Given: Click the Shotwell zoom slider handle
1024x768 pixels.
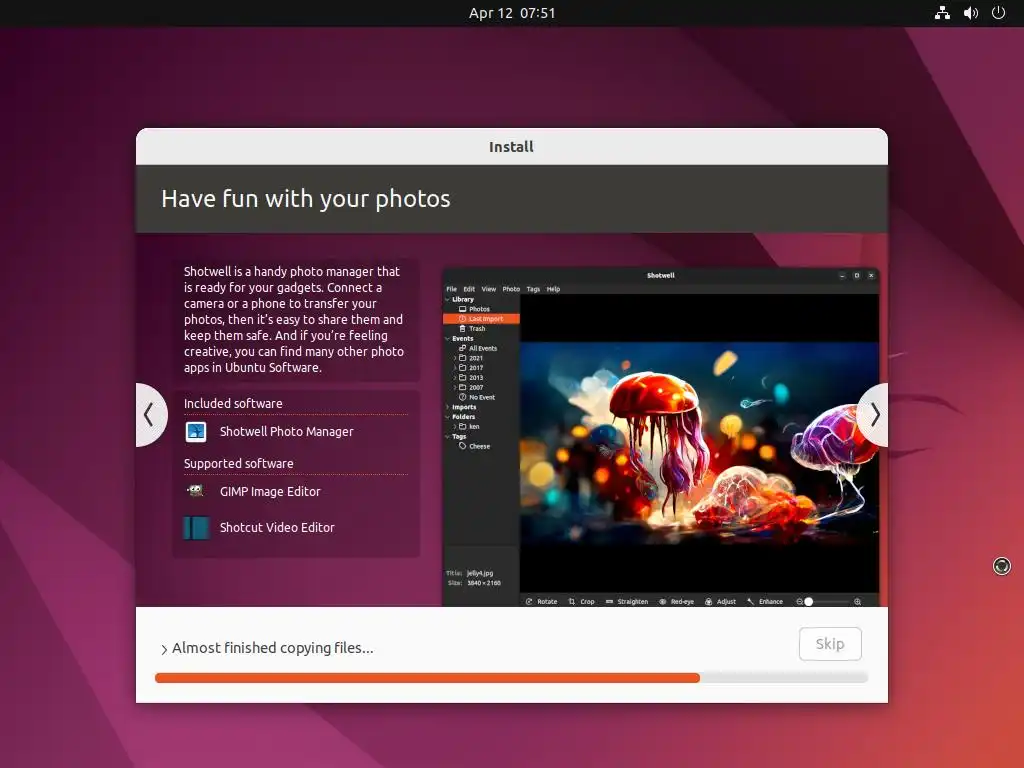Looking at the screenshot, I should [808, 601].
